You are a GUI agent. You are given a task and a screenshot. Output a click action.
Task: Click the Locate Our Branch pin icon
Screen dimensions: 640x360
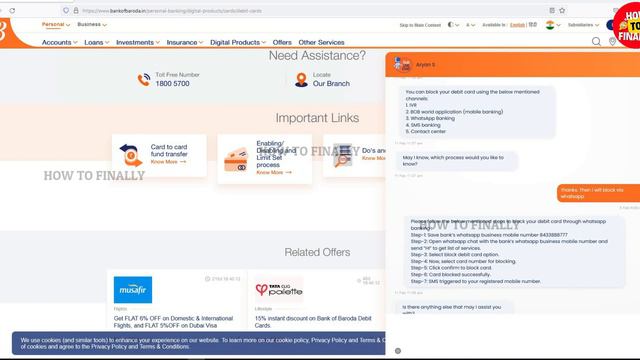[301, 80]
